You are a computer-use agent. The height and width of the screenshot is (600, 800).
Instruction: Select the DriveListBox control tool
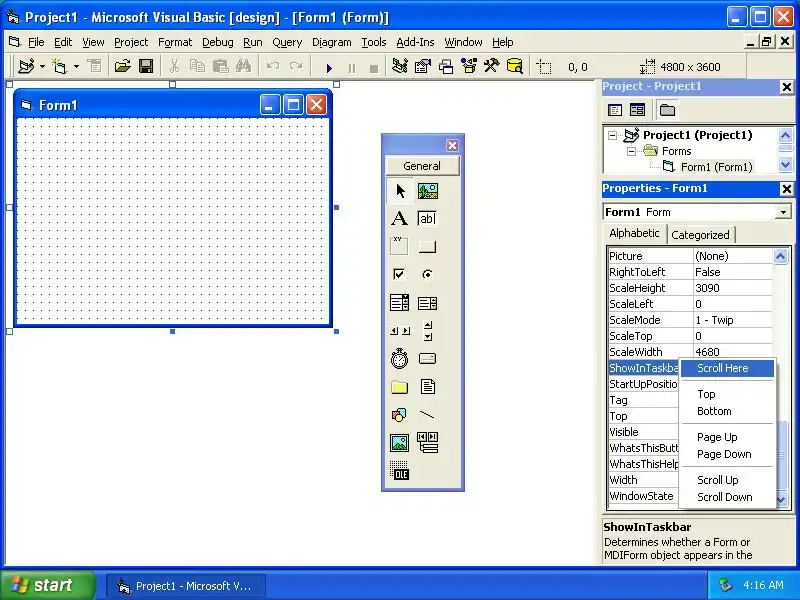tap(428, 359)
